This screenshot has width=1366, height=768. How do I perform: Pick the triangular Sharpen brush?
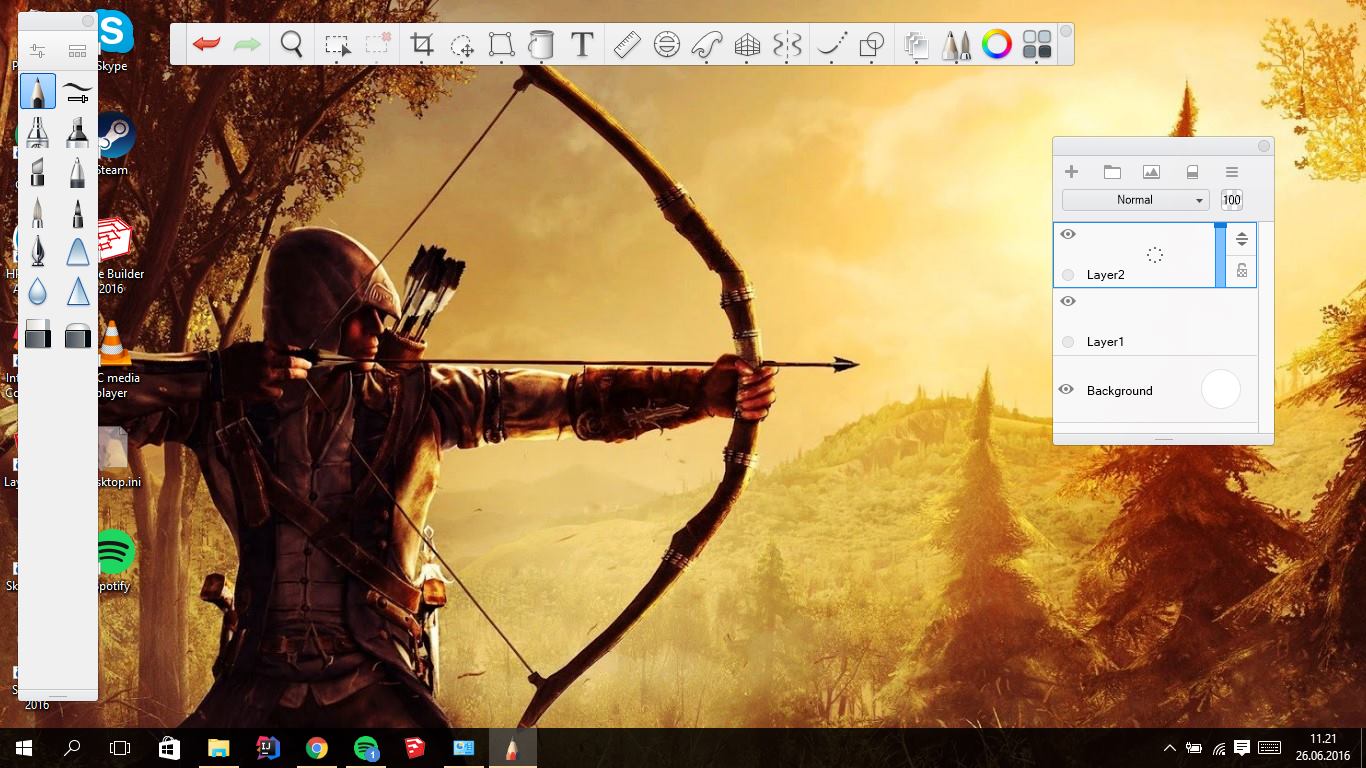point(77,291)
